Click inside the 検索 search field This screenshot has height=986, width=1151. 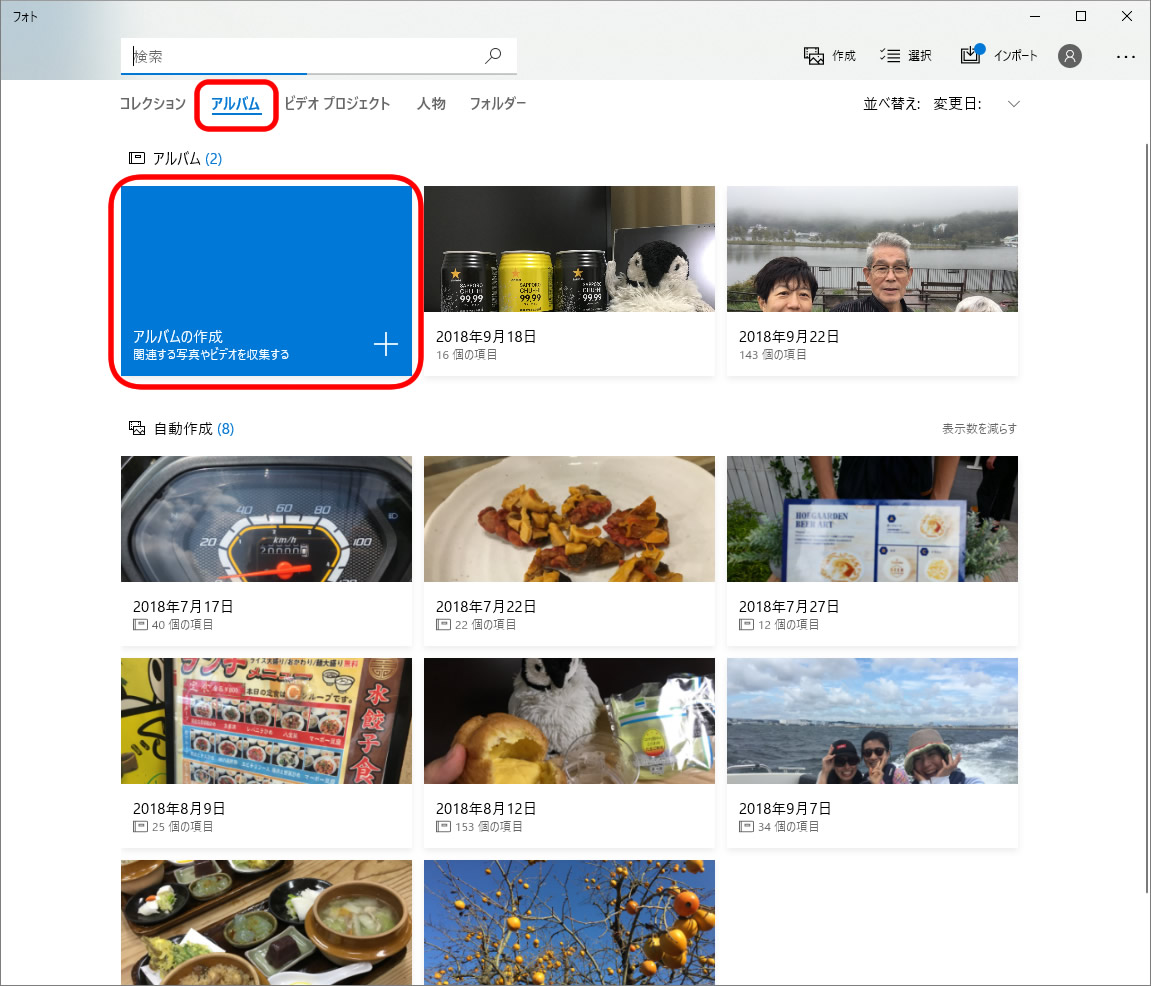point(300,57)
